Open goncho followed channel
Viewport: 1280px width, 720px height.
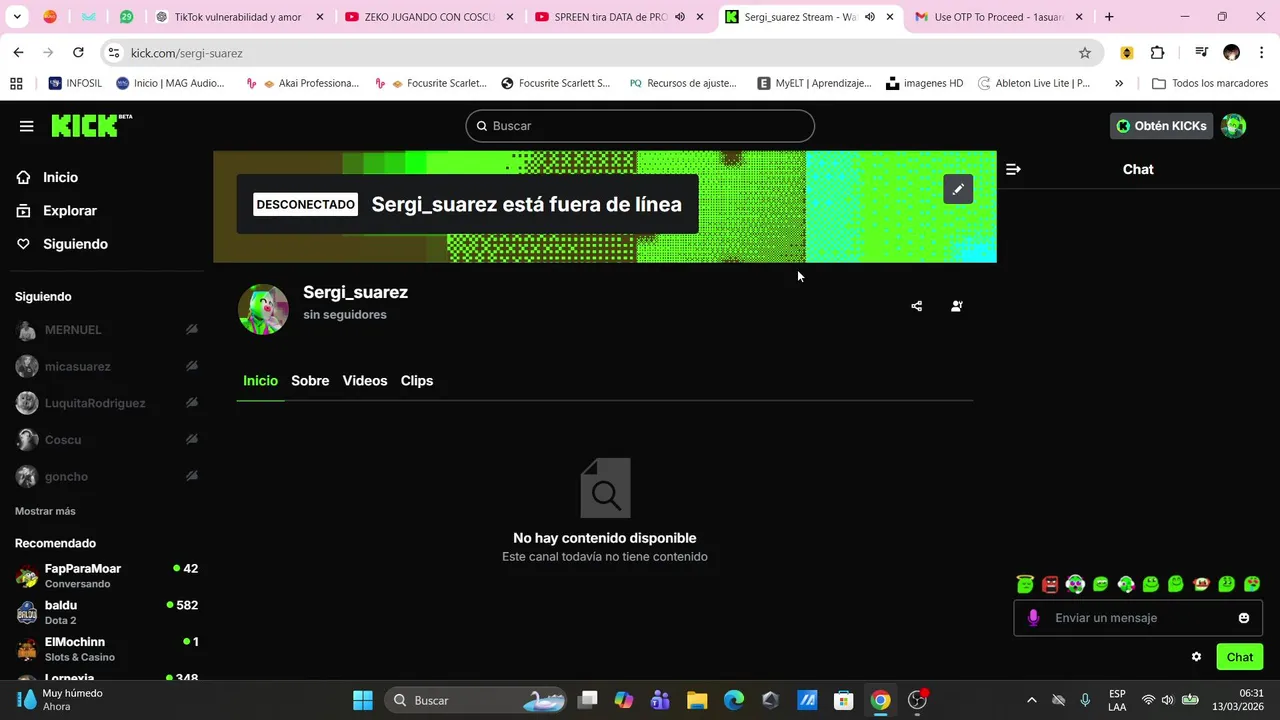click(106, 477)
